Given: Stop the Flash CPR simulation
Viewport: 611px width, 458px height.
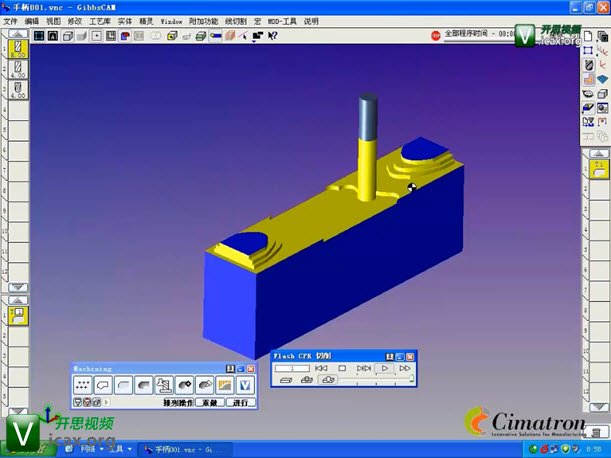Looking at the screenshot, I should click(x=342, y=368).
